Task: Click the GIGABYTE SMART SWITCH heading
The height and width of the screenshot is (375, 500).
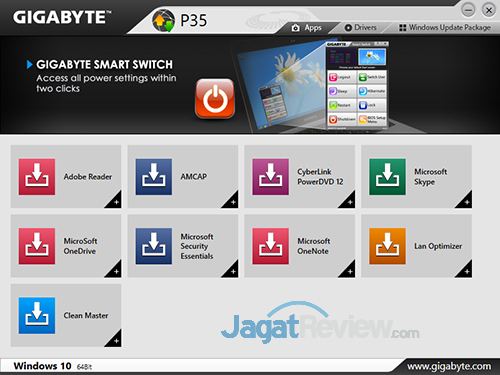Action: pos(104,64)
